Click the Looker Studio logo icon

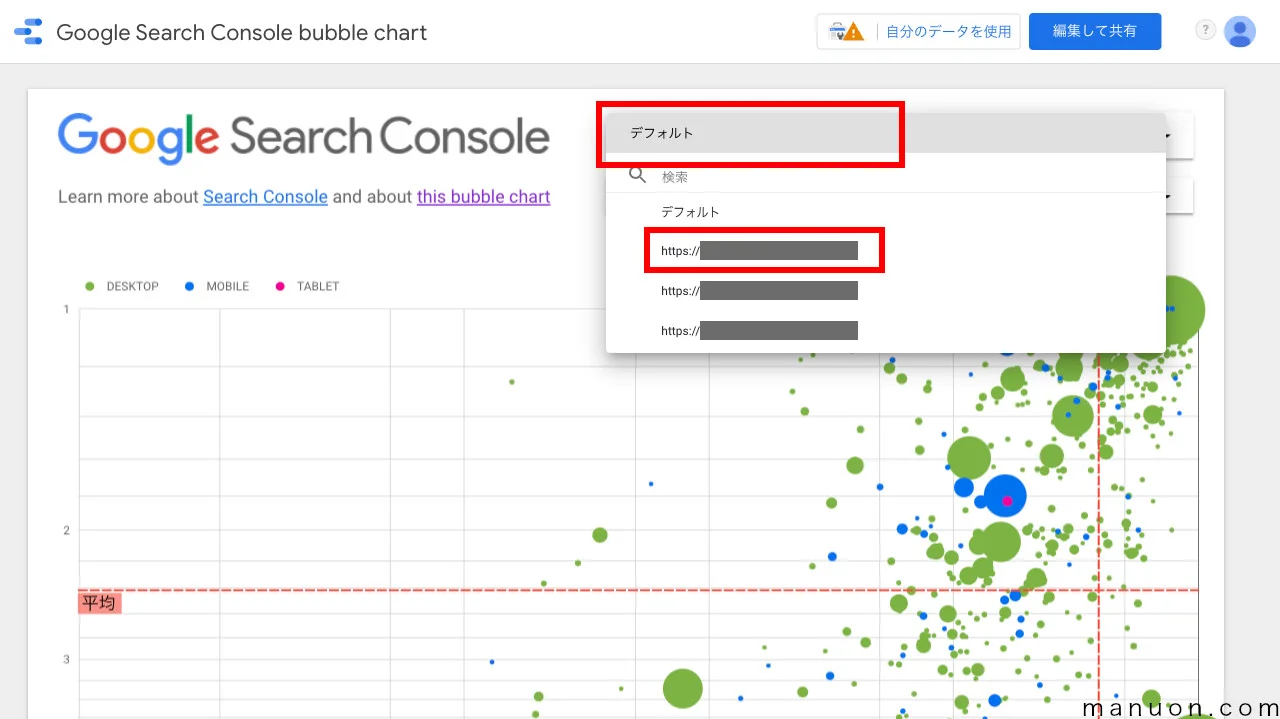click(x=28, y=32)
